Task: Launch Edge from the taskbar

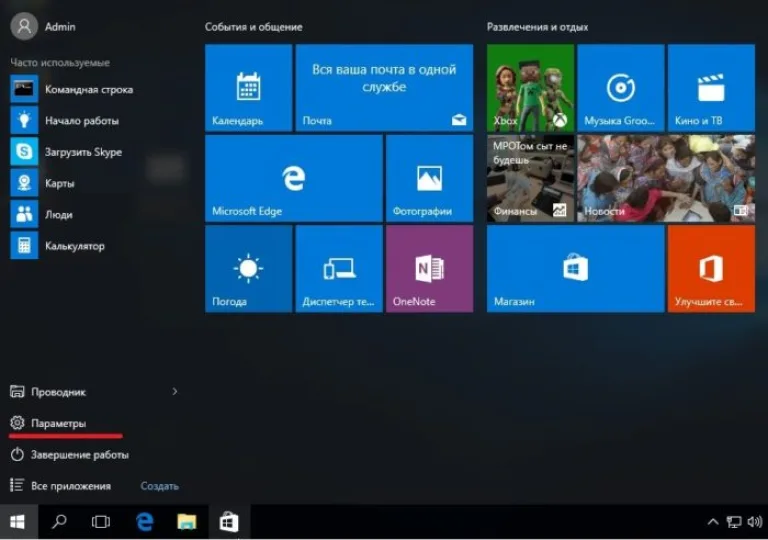Action: pos(144,522)
